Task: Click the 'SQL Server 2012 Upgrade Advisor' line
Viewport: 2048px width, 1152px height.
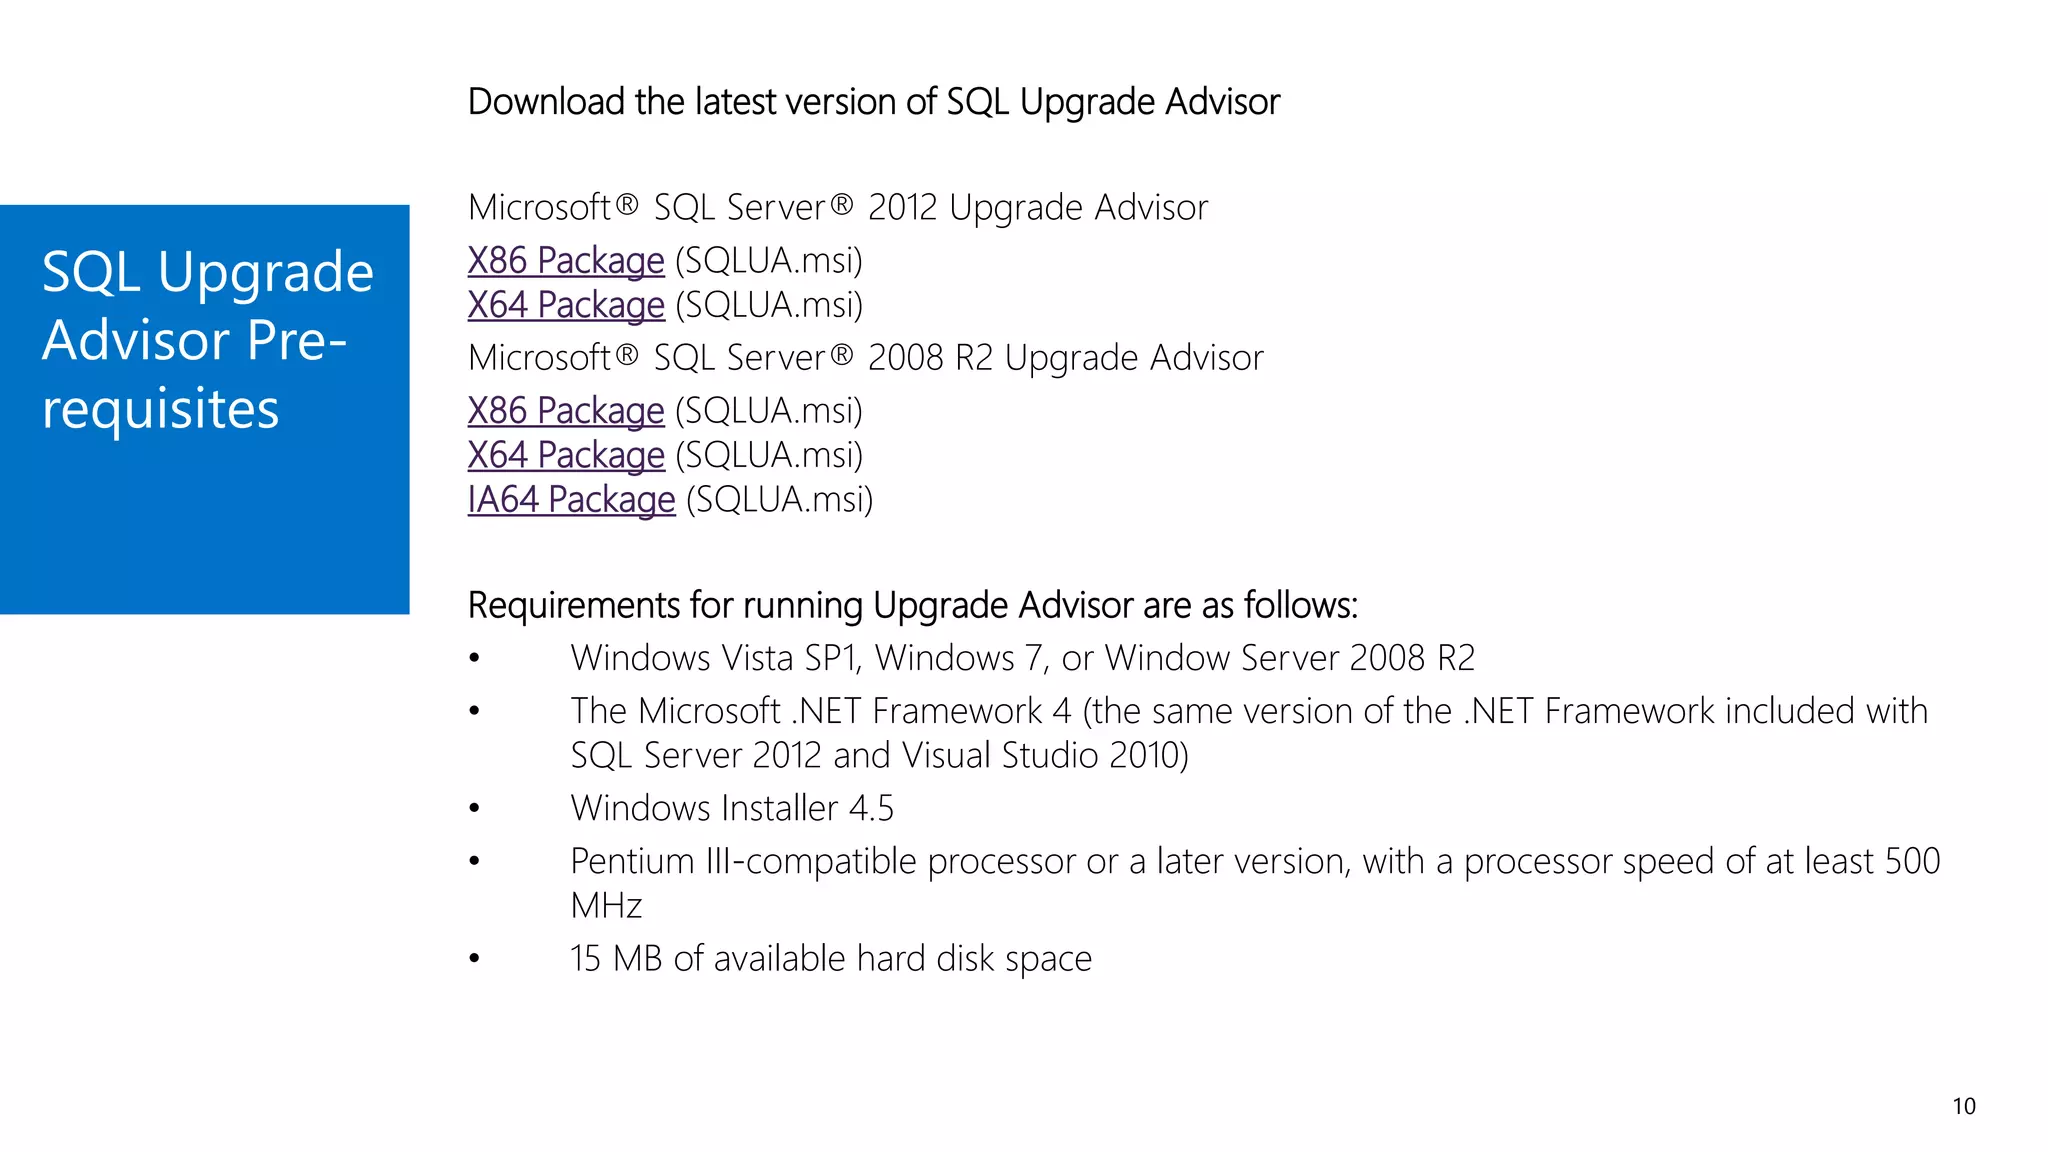Action: pyautogui.click(x=838, y=208)
